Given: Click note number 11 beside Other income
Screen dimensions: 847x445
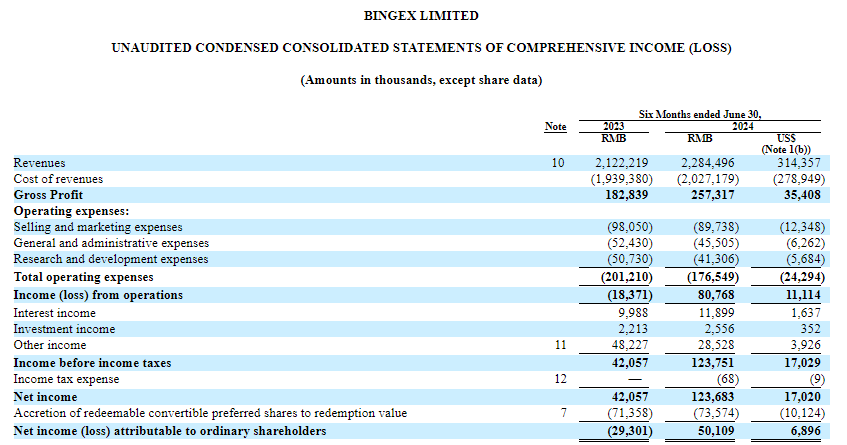Looking at the screenshot, I should click(560, 345).
